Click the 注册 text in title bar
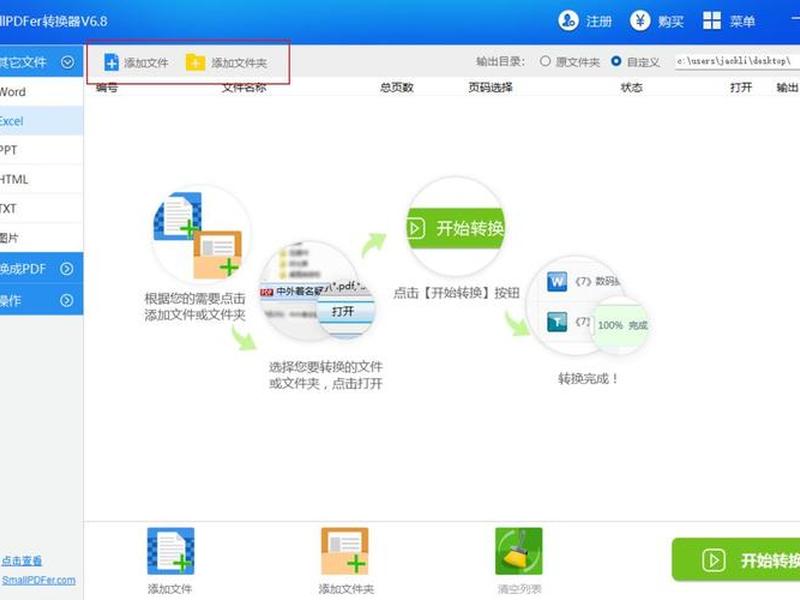800x600 pixels. coord(598,21)
